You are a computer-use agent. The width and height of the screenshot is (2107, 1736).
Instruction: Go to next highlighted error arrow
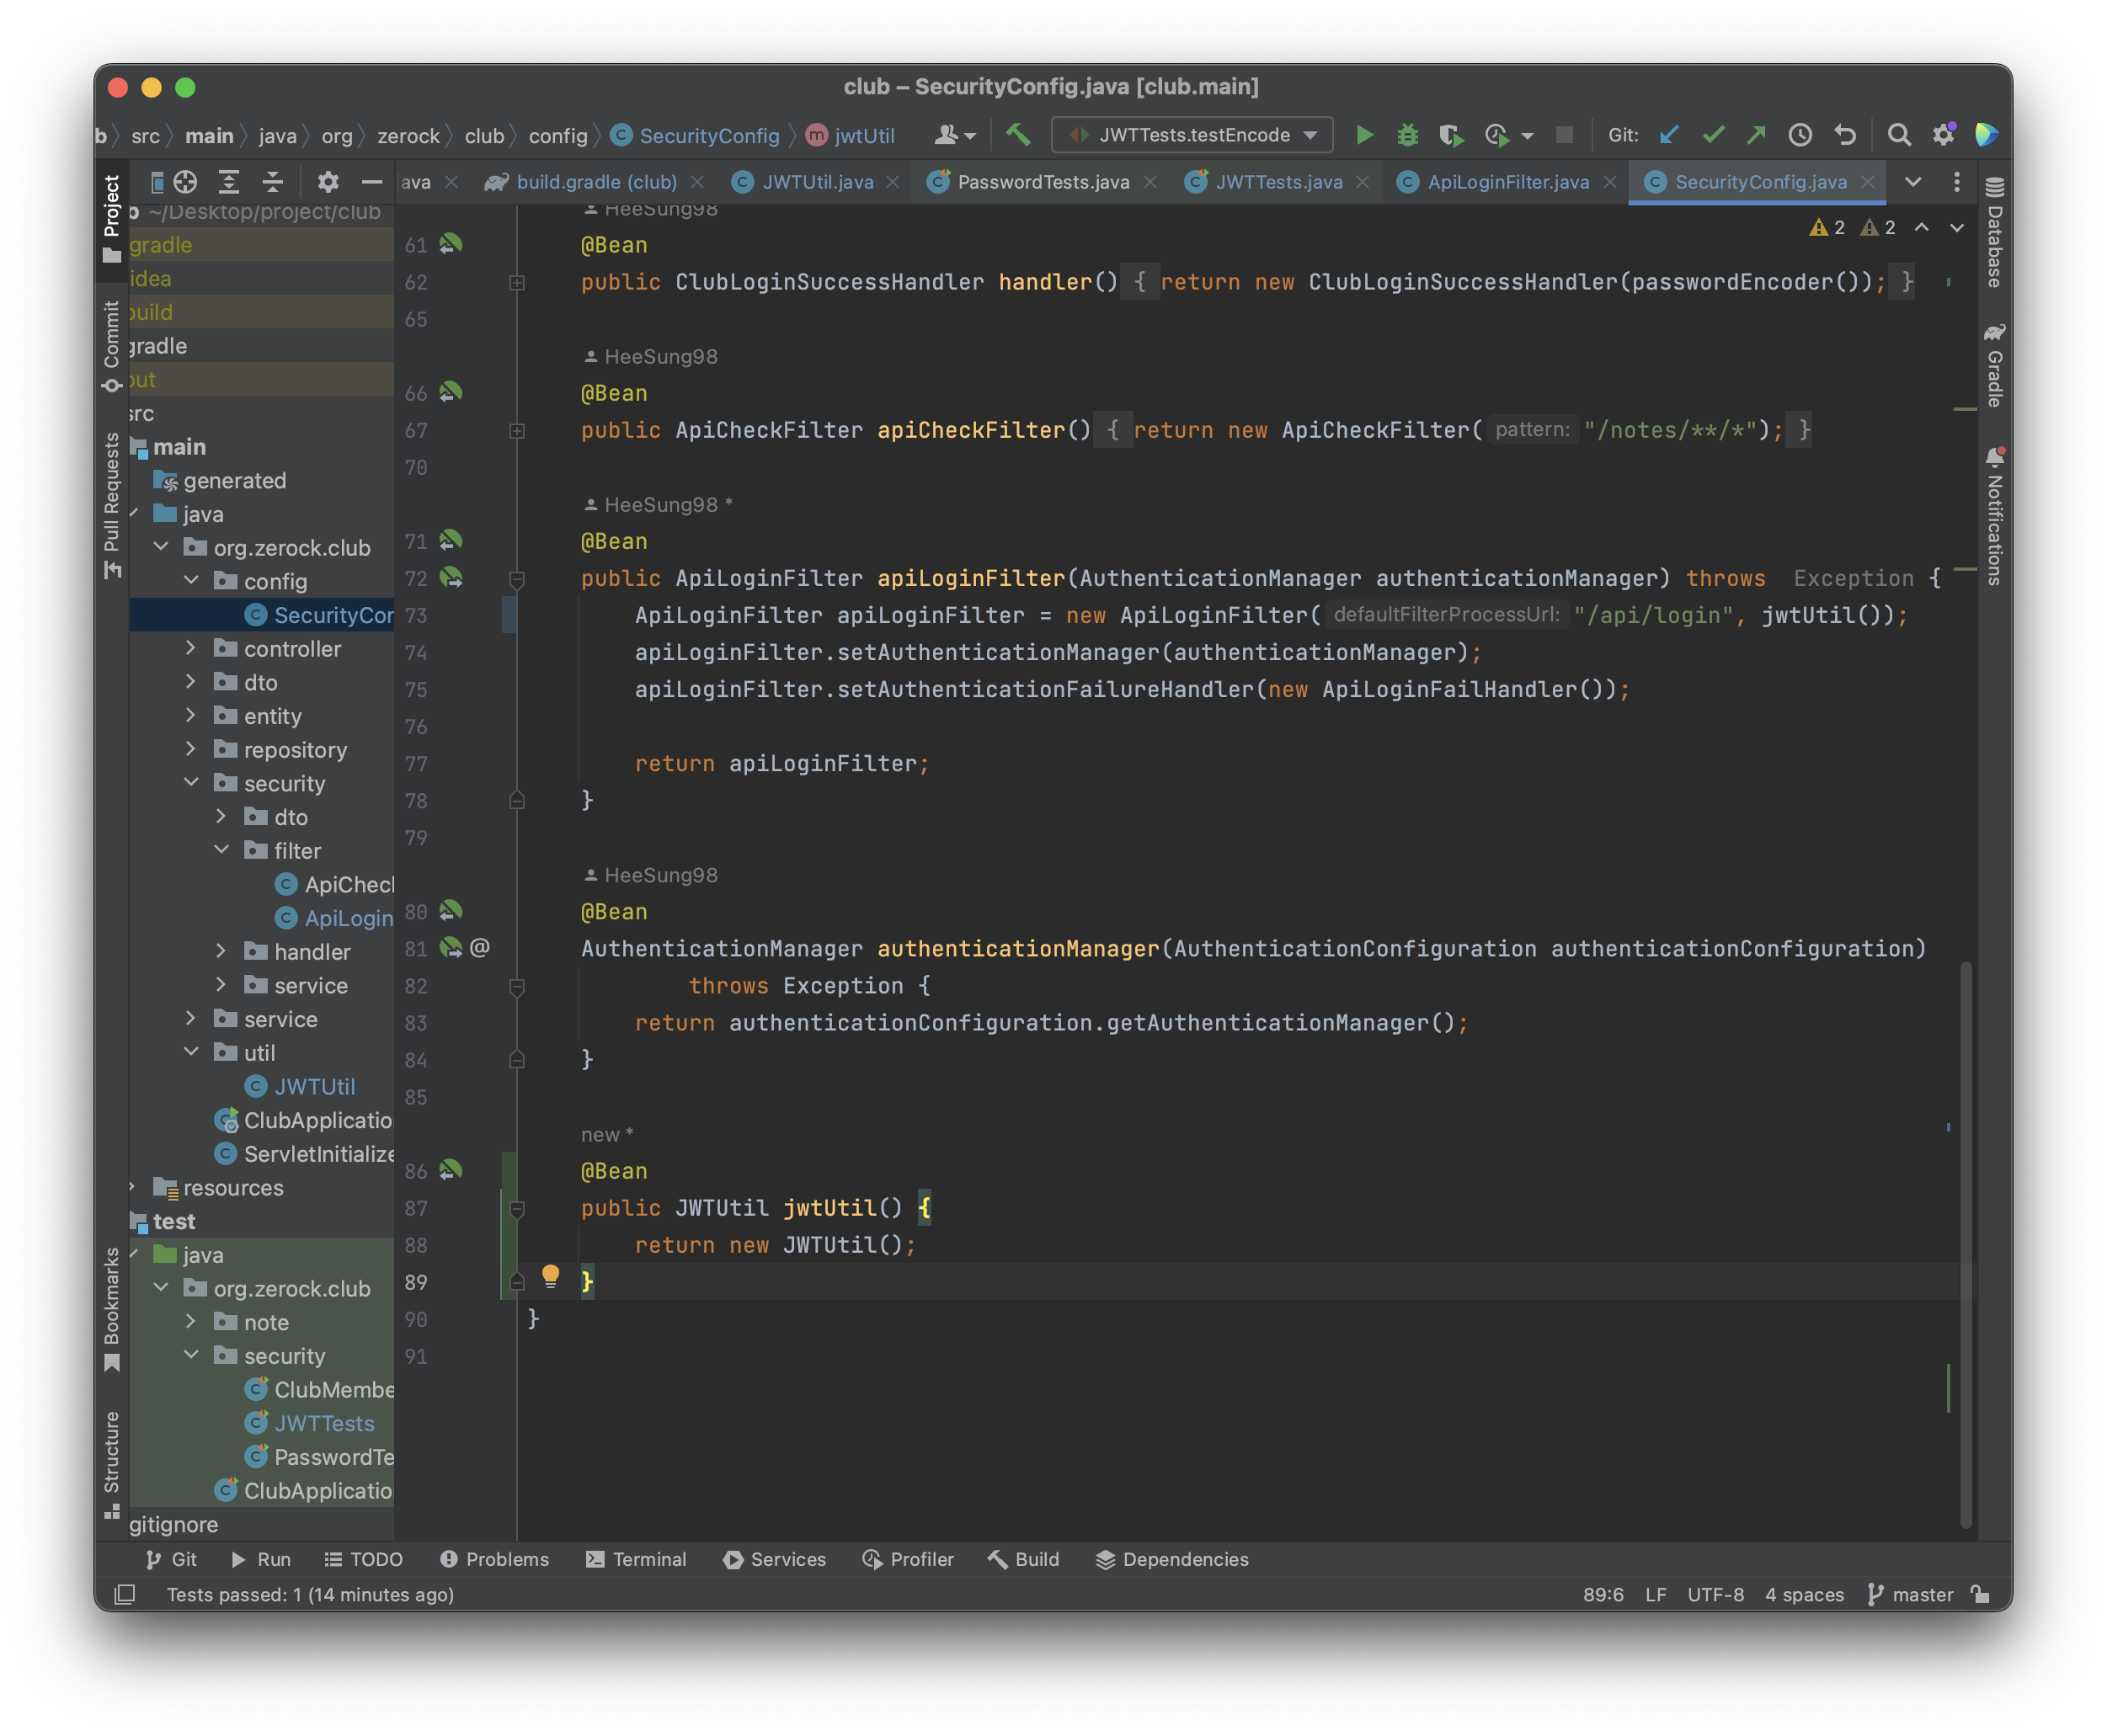click(1957, 228)
